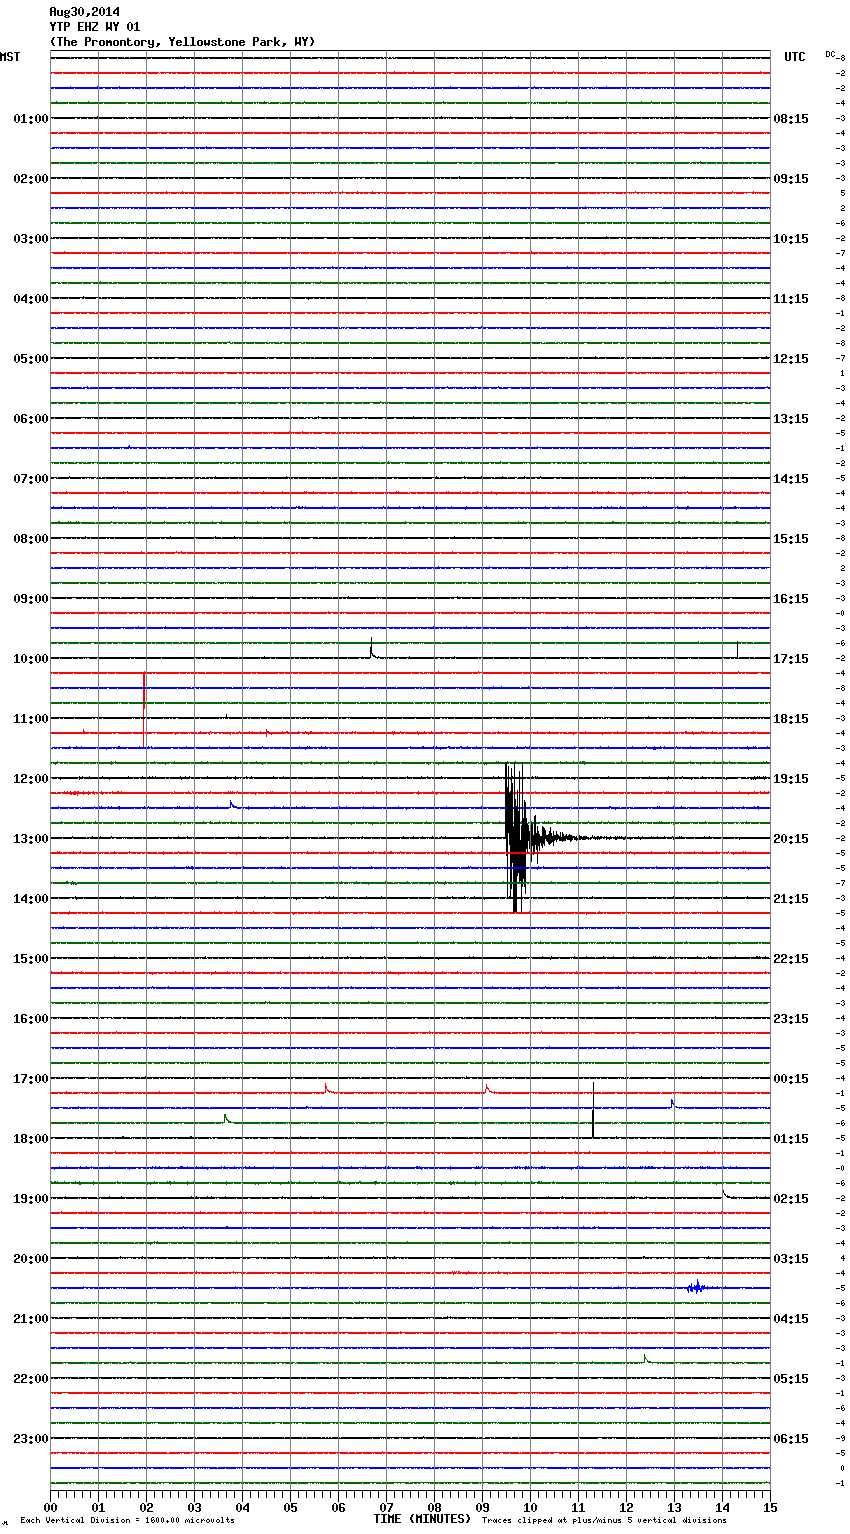Click the UTC label "04:15"
The width and height of the screenshot is (850, 1534).
791,1319
